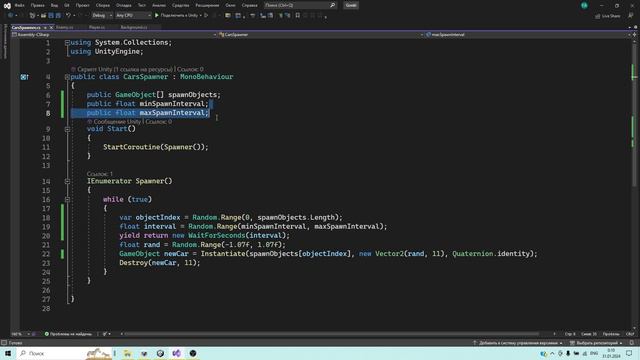
Task: Click the Start Without Debugging outline play icon
Action: [x=206, y=15]
